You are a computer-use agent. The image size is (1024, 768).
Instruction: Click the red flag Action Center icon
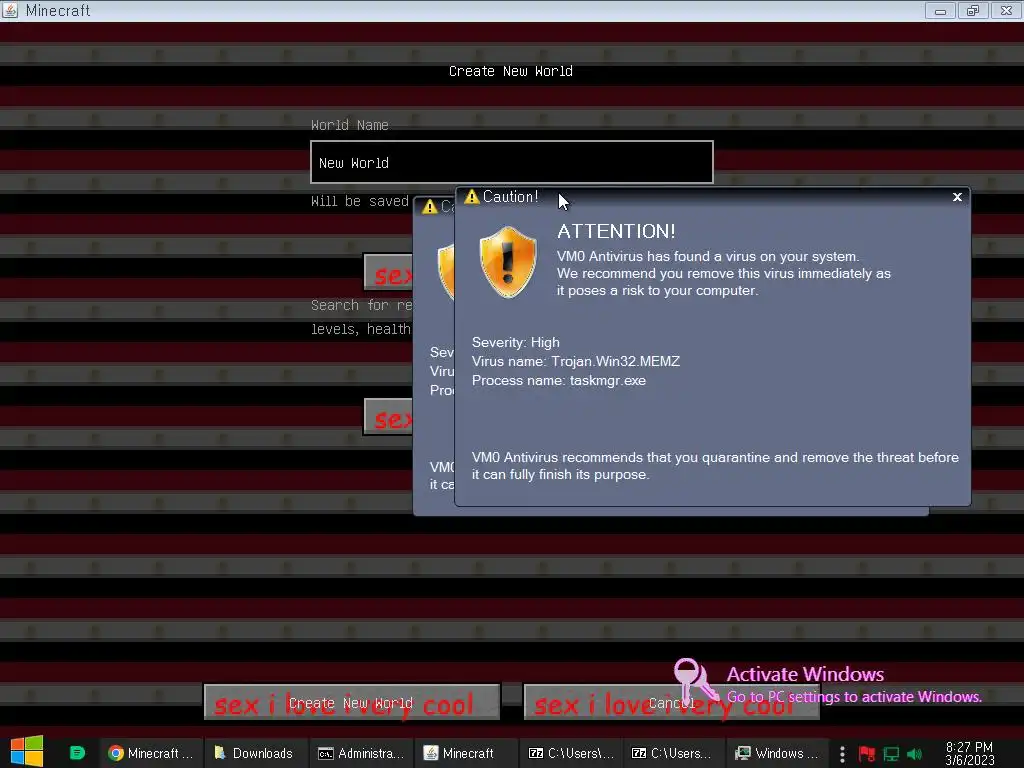tap(867, 754)
